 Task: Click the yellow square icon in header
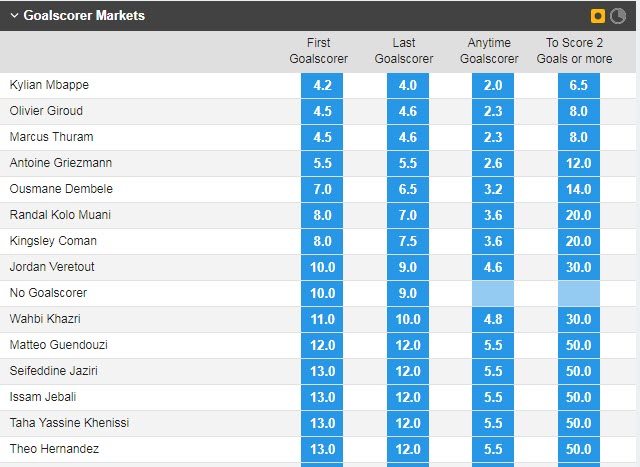coord(598,16)
